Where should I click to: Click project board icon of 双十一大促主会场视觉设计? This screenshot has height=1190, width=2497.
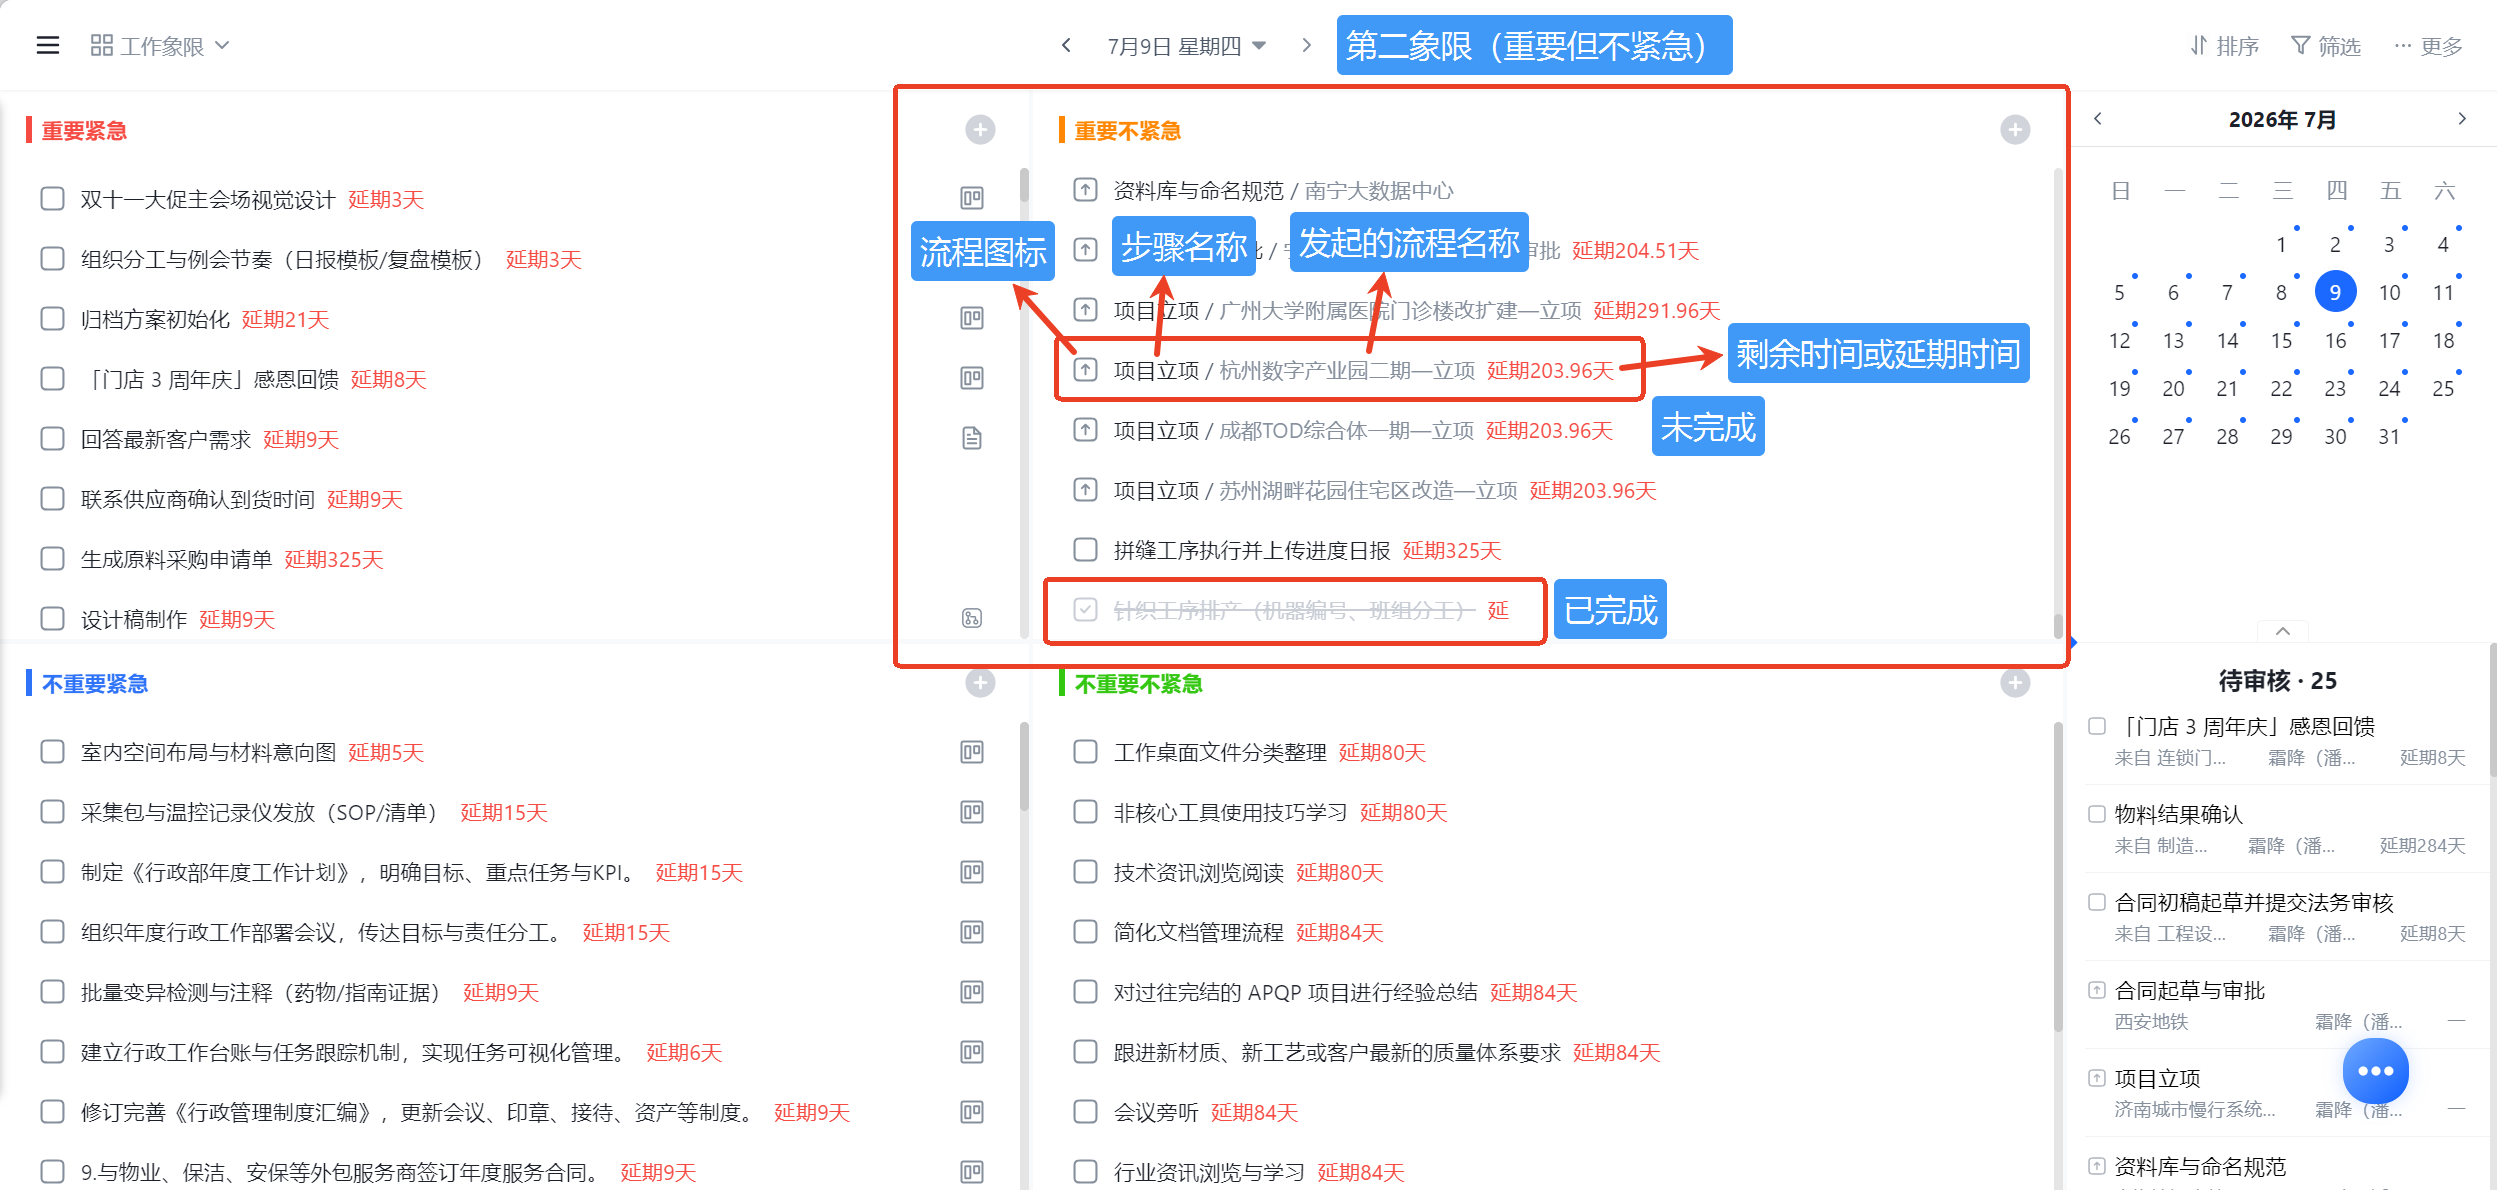tap(972, 198)
